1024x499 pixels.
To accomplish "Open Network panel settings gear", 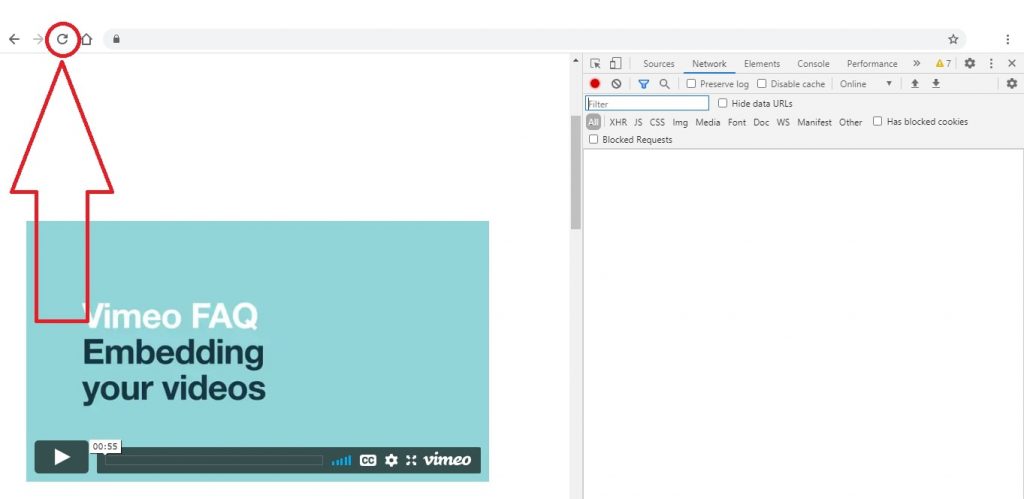I will tap(1012, 84).
